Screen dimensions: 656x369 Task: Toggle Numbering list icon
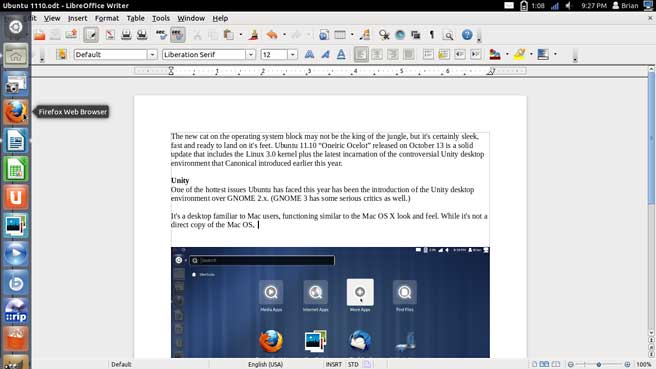(428, 54)
